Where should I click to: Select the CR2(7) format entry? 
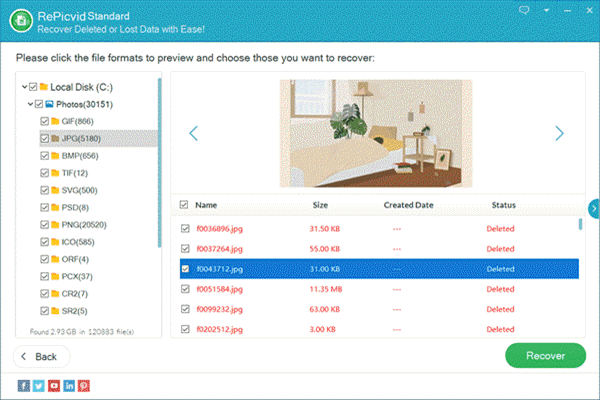75,294
